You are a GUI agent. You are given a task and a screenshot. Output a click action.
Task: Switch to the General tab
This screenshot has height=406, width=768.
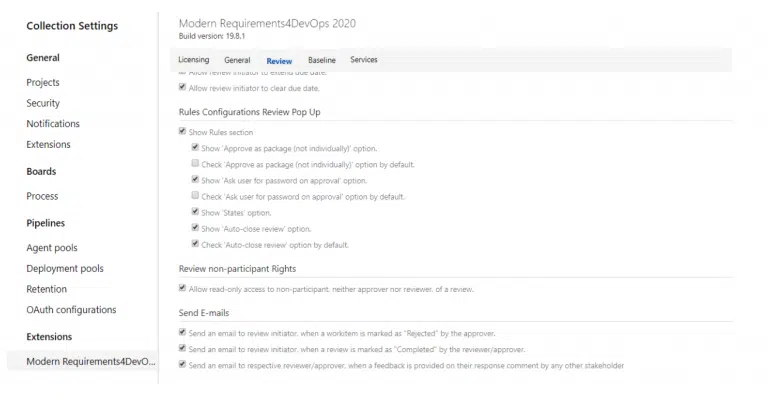coord(237,60)
